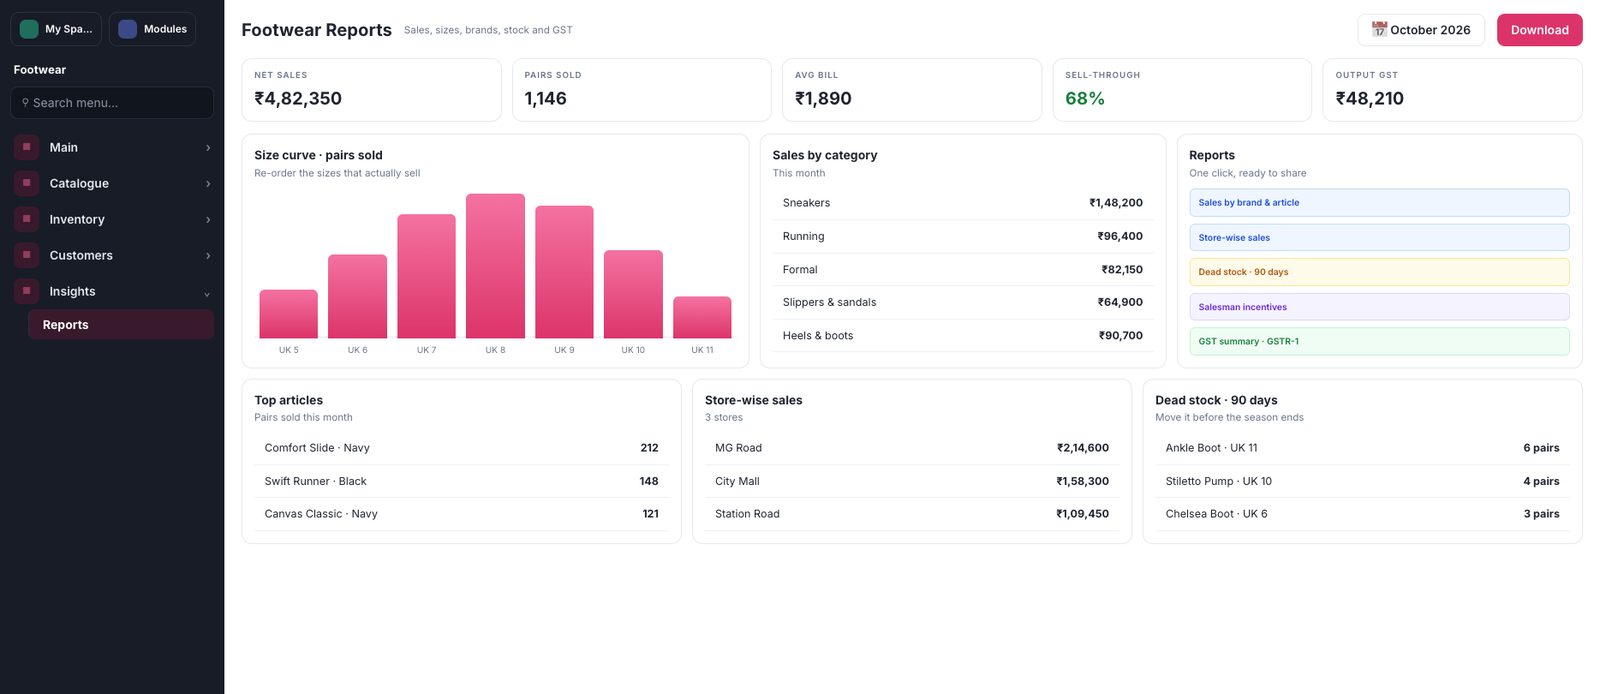The height and width of the screenshot is (694, 1600).
Task: Click the Avg Bill ₹1,890 card
Action: click(912, 90)
